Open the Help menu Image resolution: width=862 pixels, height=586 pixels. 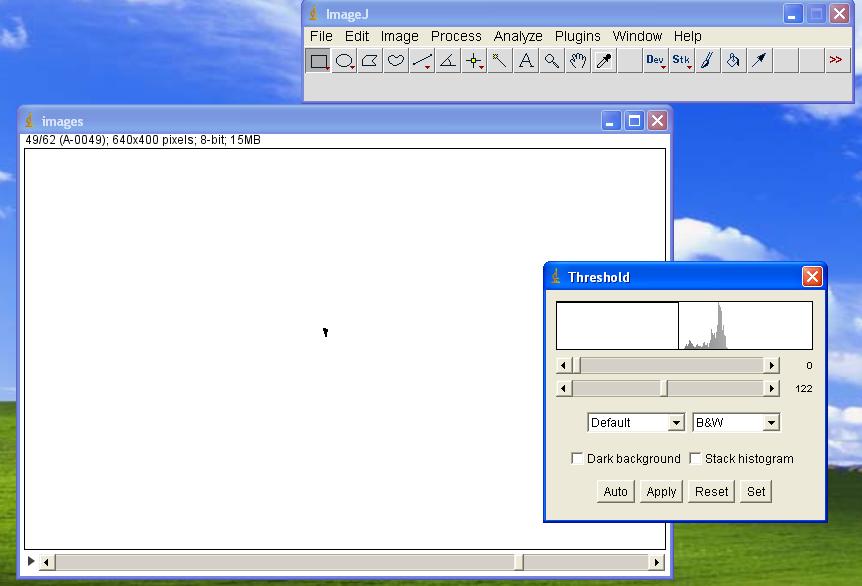click(687, 36)
